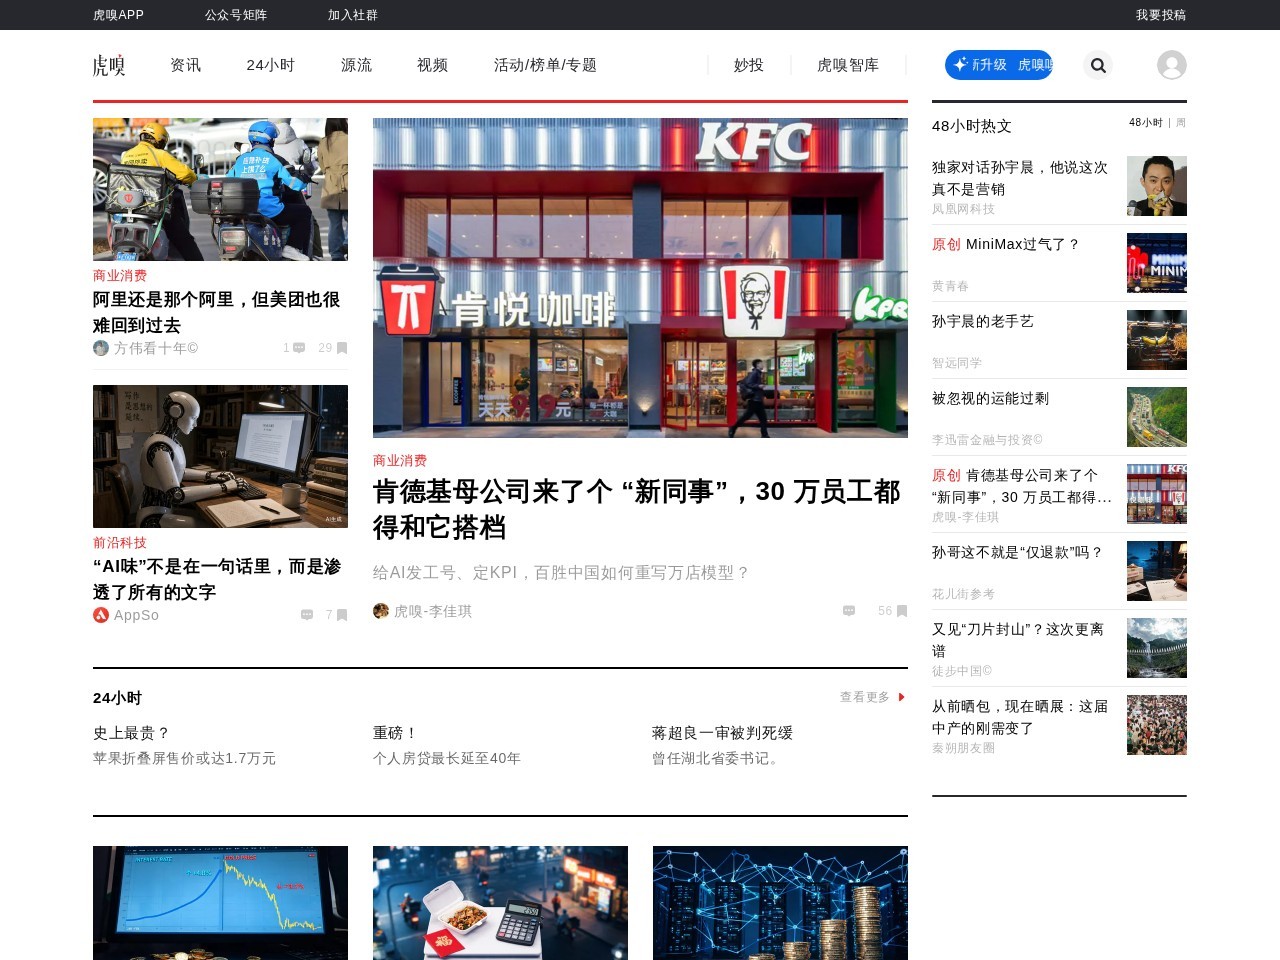The height and width of the screenshot is (960, 1280).
Task: Click author name AppSo
Action: (x=136, y=615)
